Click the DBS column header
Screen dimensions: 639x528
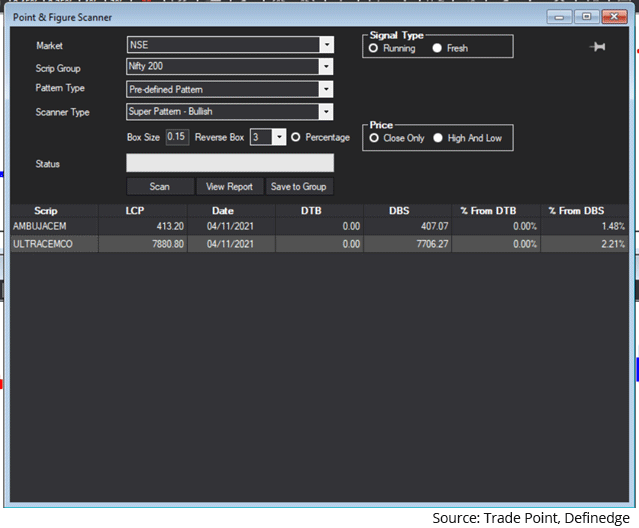click(x=408, y=211)
